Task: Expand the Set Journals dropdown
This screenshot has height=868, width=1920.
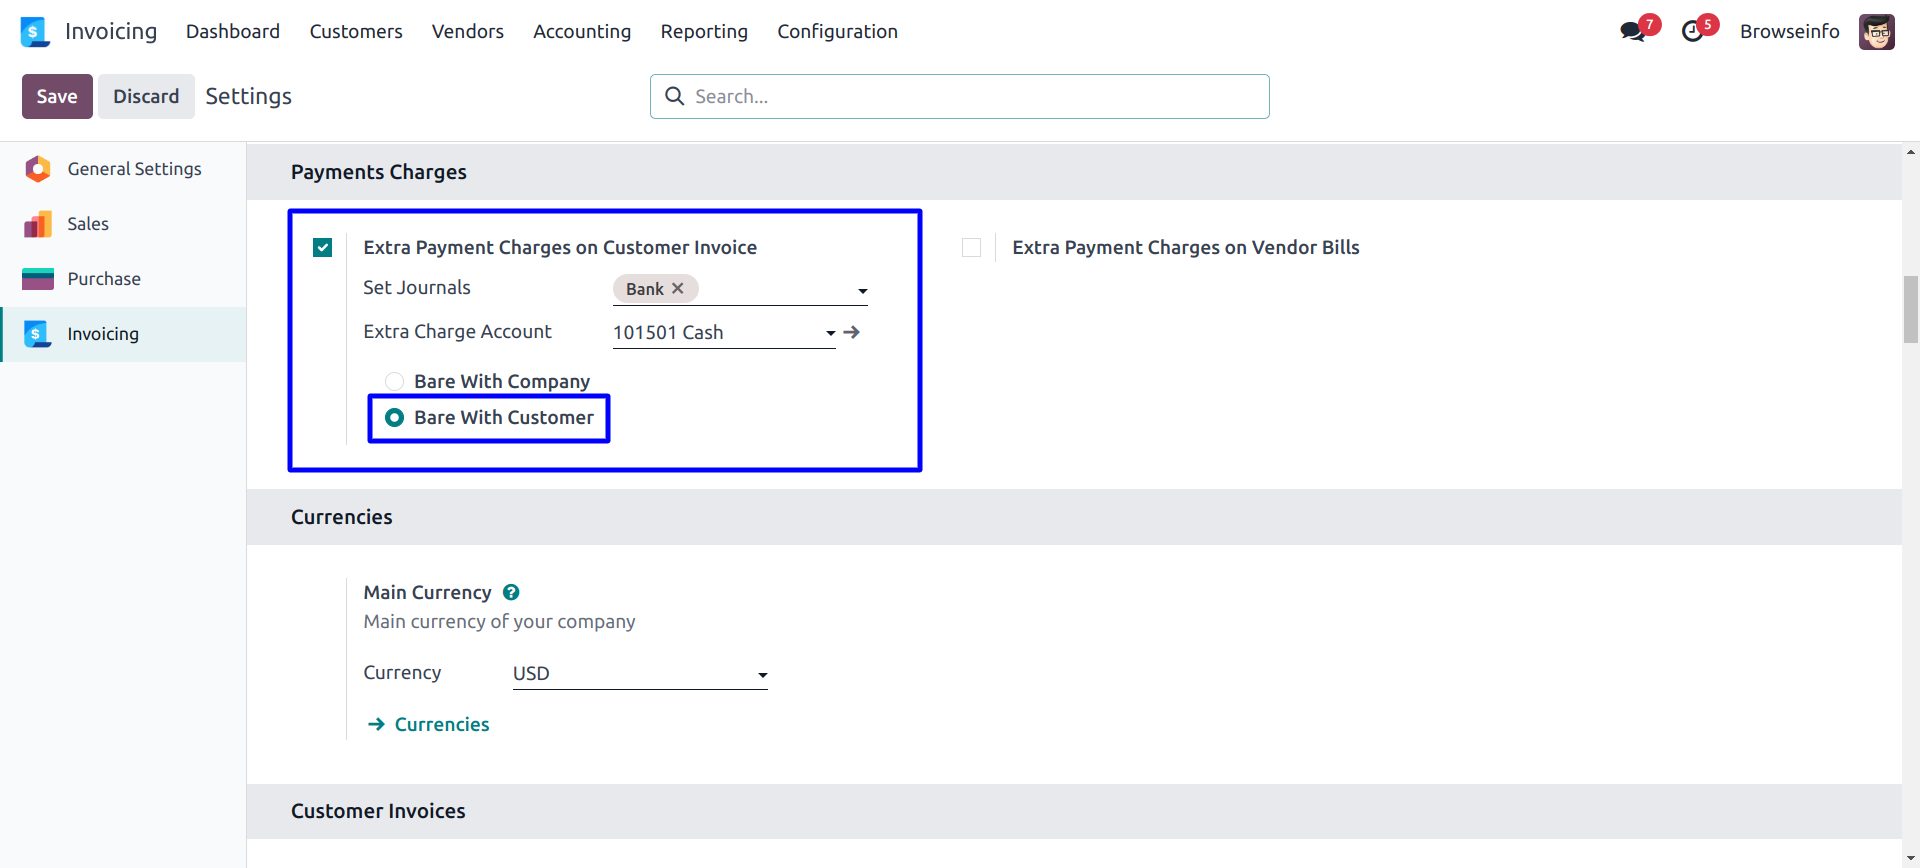Action: [862, 291]
